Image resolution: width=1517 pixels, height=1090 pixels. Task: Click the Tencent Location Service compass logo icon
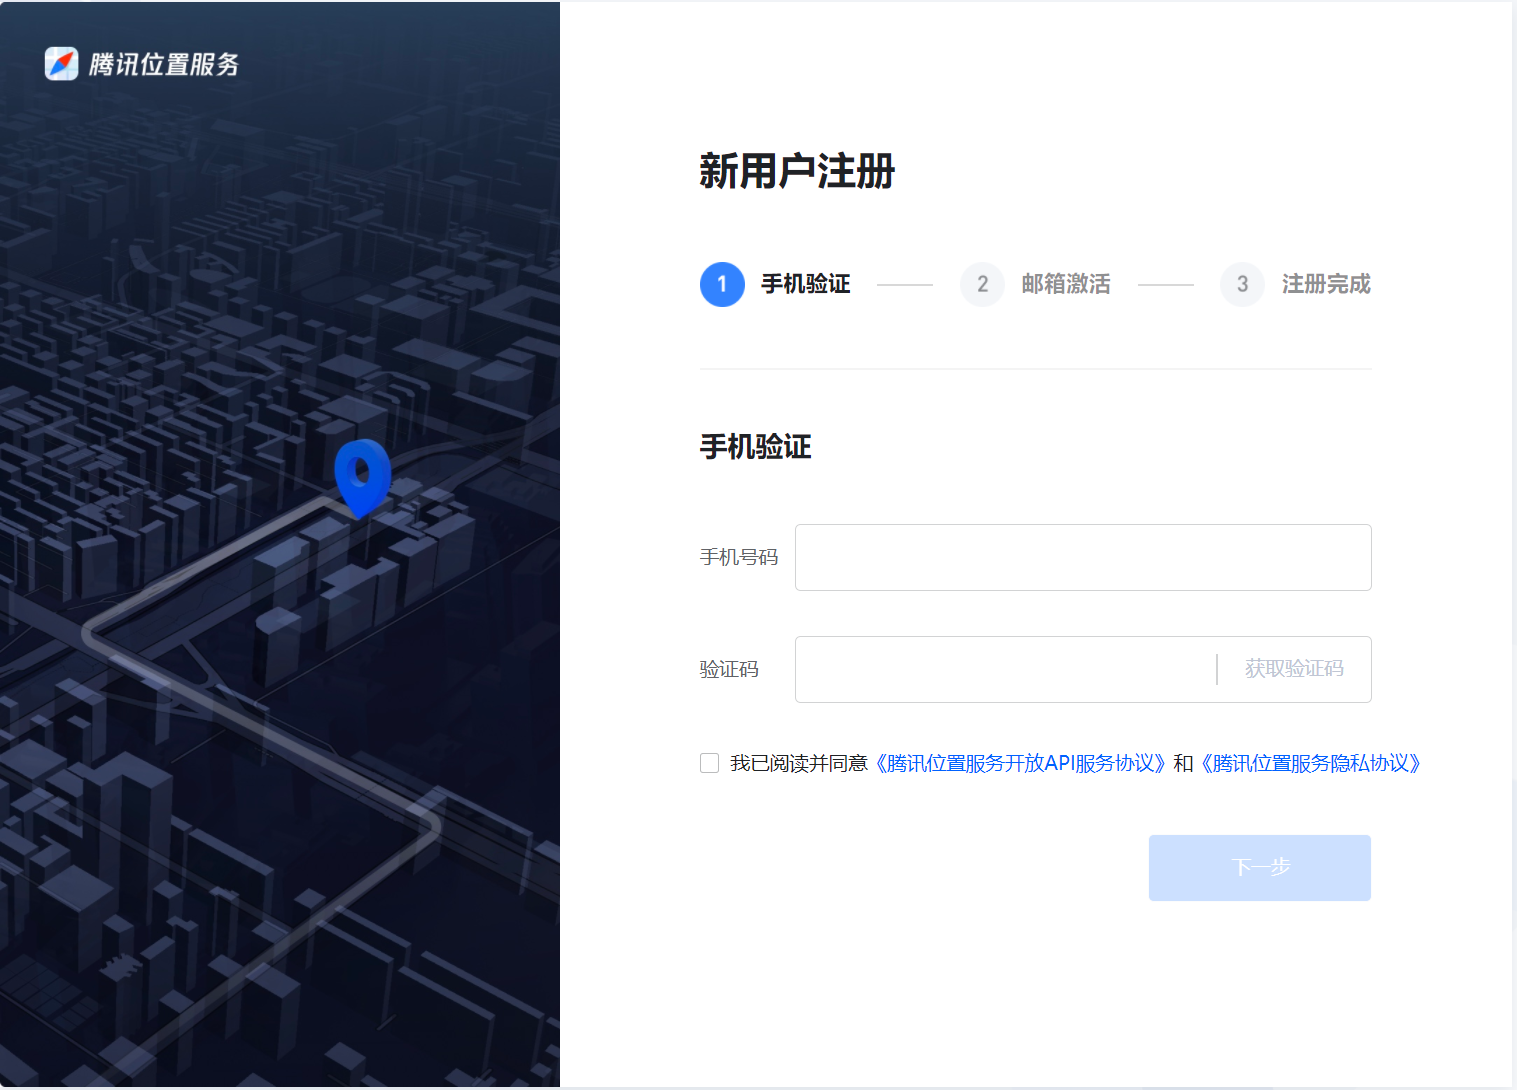coord(61,64)
